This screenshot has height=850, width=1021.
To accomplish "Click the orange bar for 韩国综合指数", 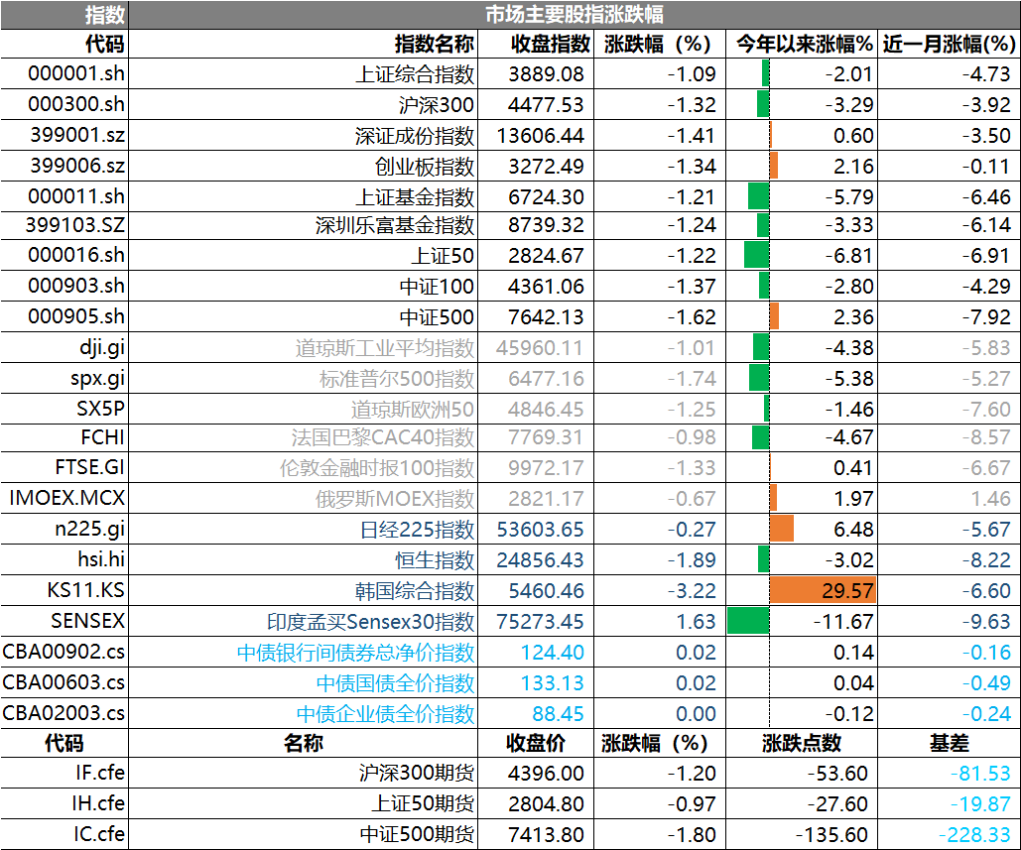I will click(x=821, y=590).
